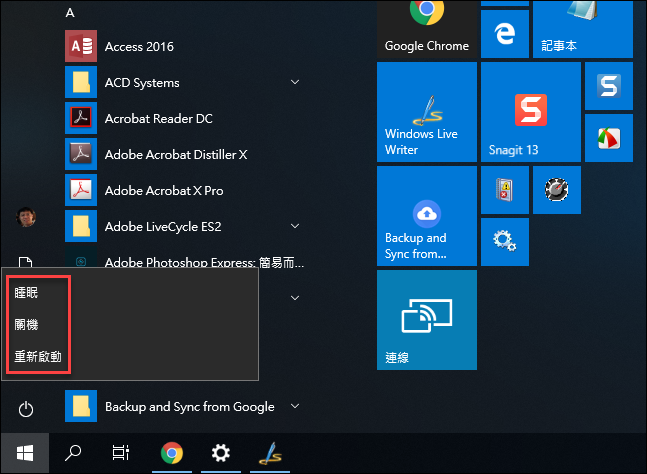Expand Backup and Sync from Google chevron

click(x=295, y=406)
